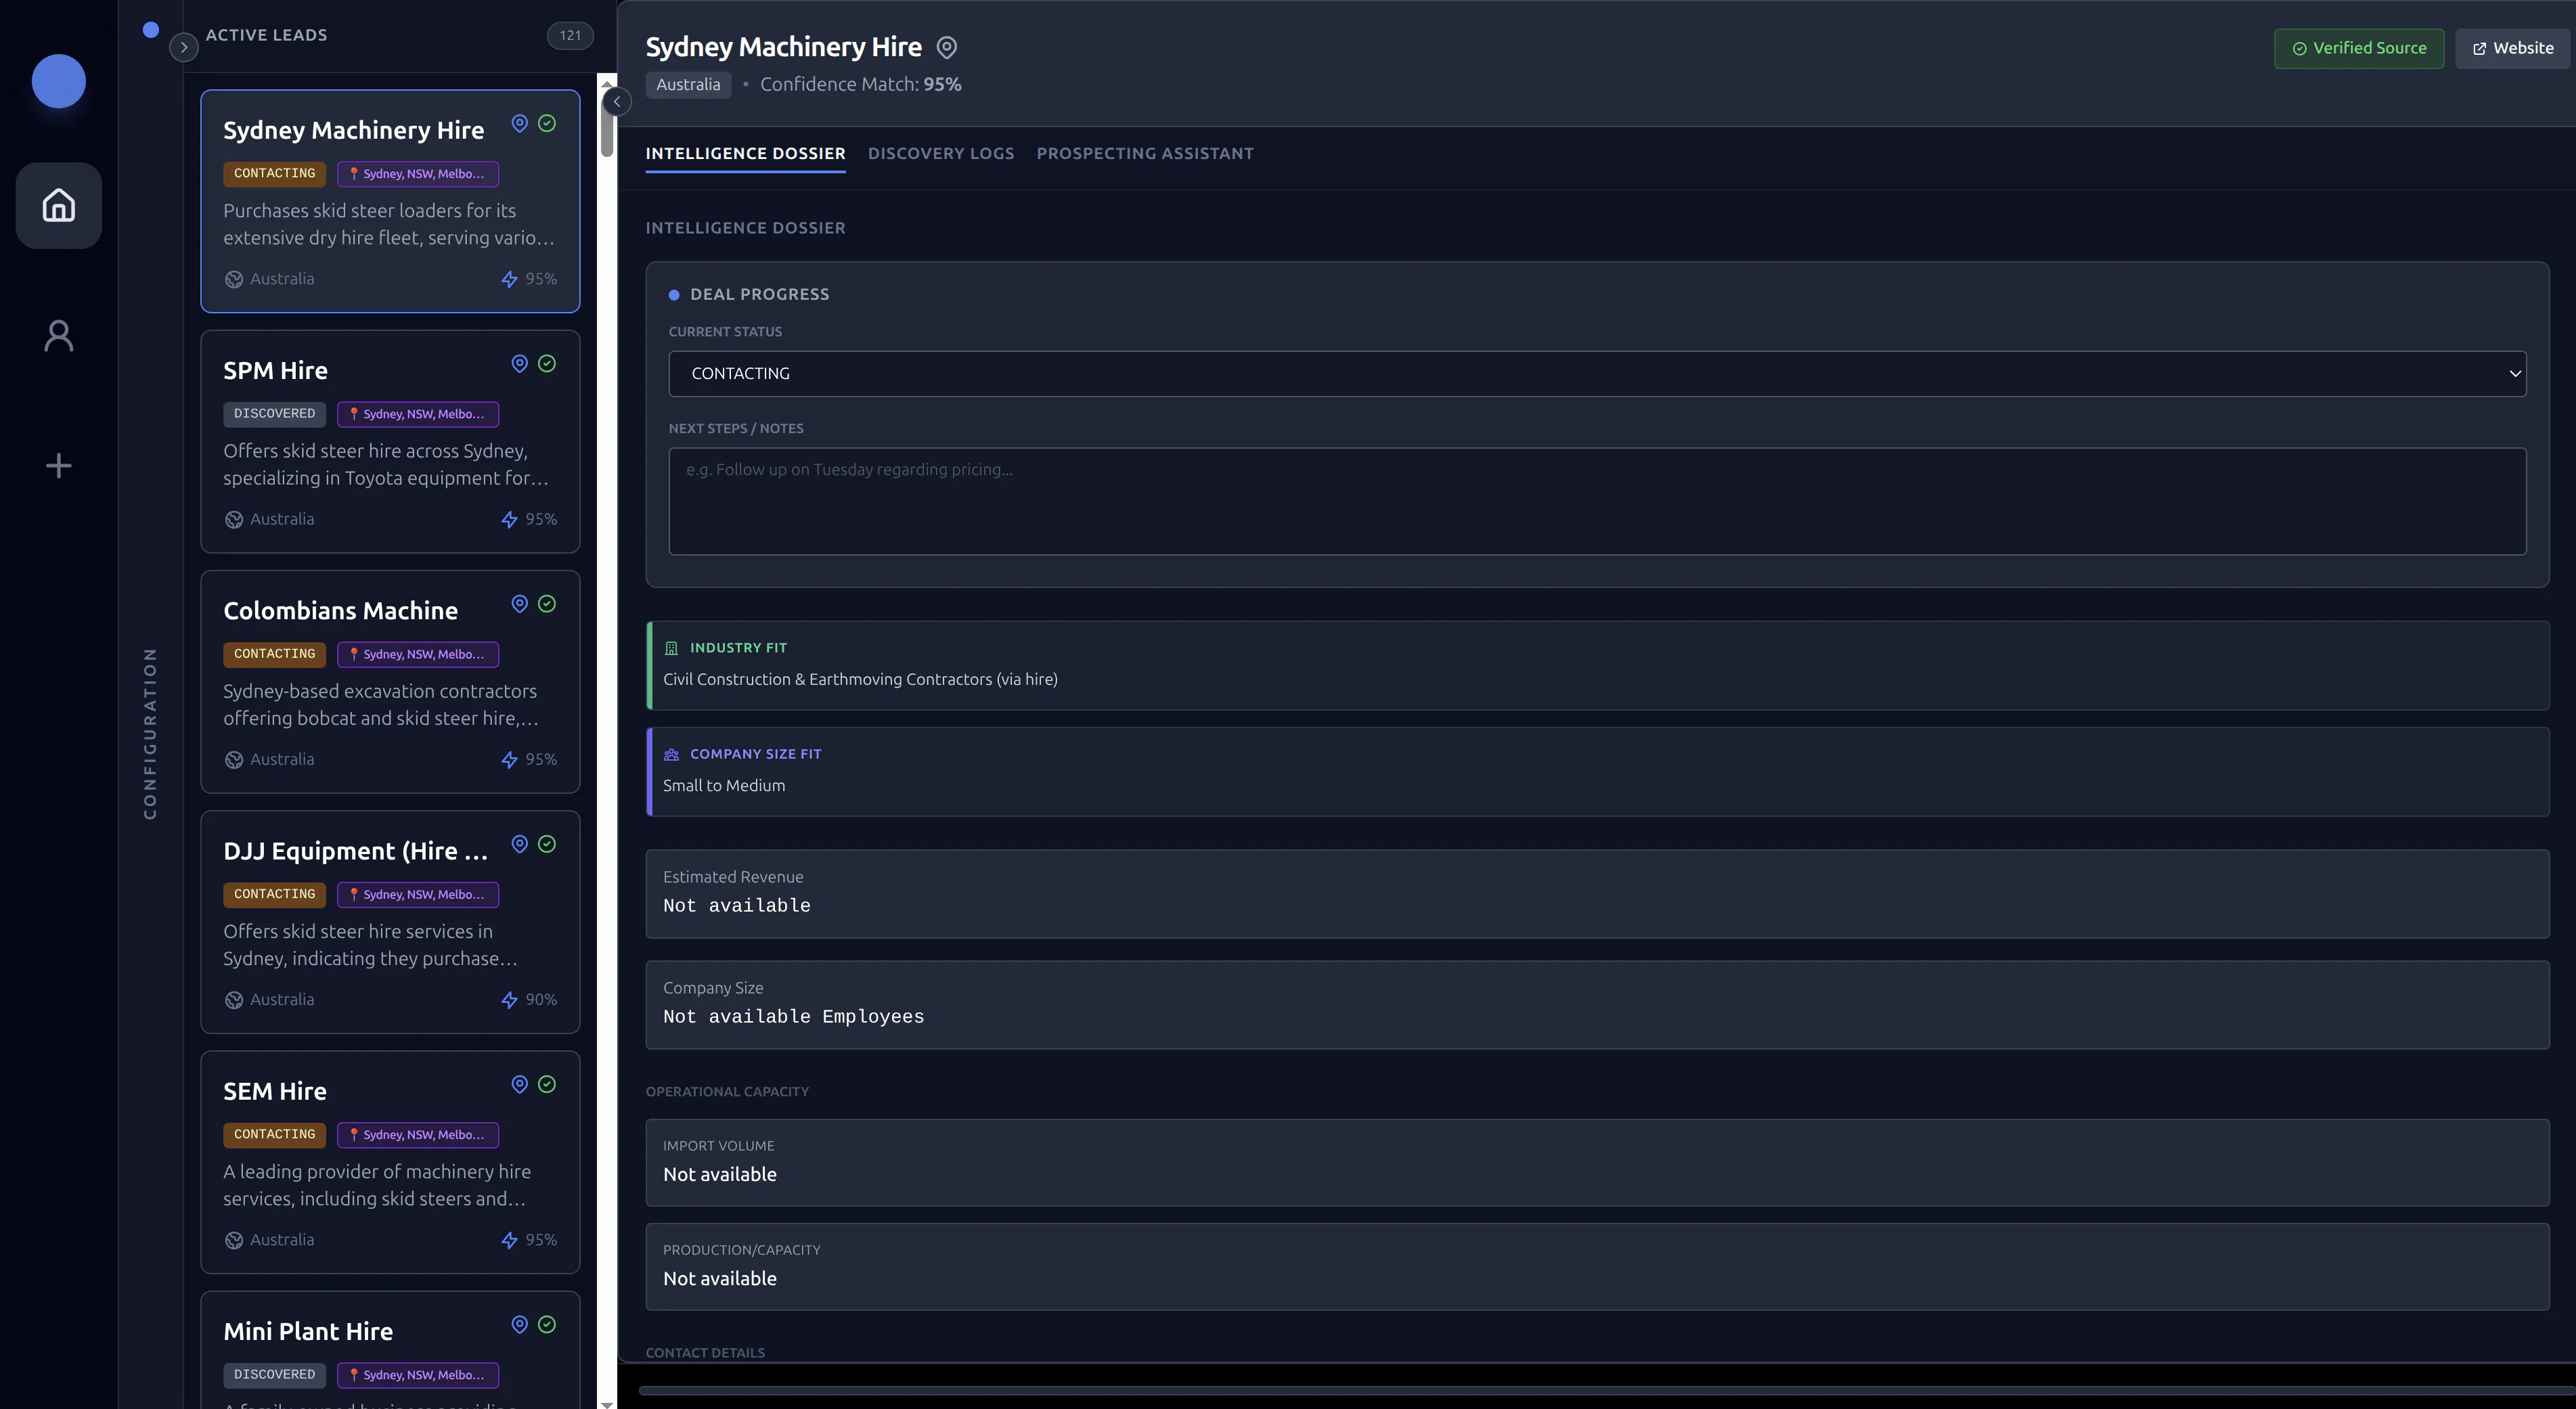
Task: Expand the Configuration panel chevron
Action: tap(184, 47)
